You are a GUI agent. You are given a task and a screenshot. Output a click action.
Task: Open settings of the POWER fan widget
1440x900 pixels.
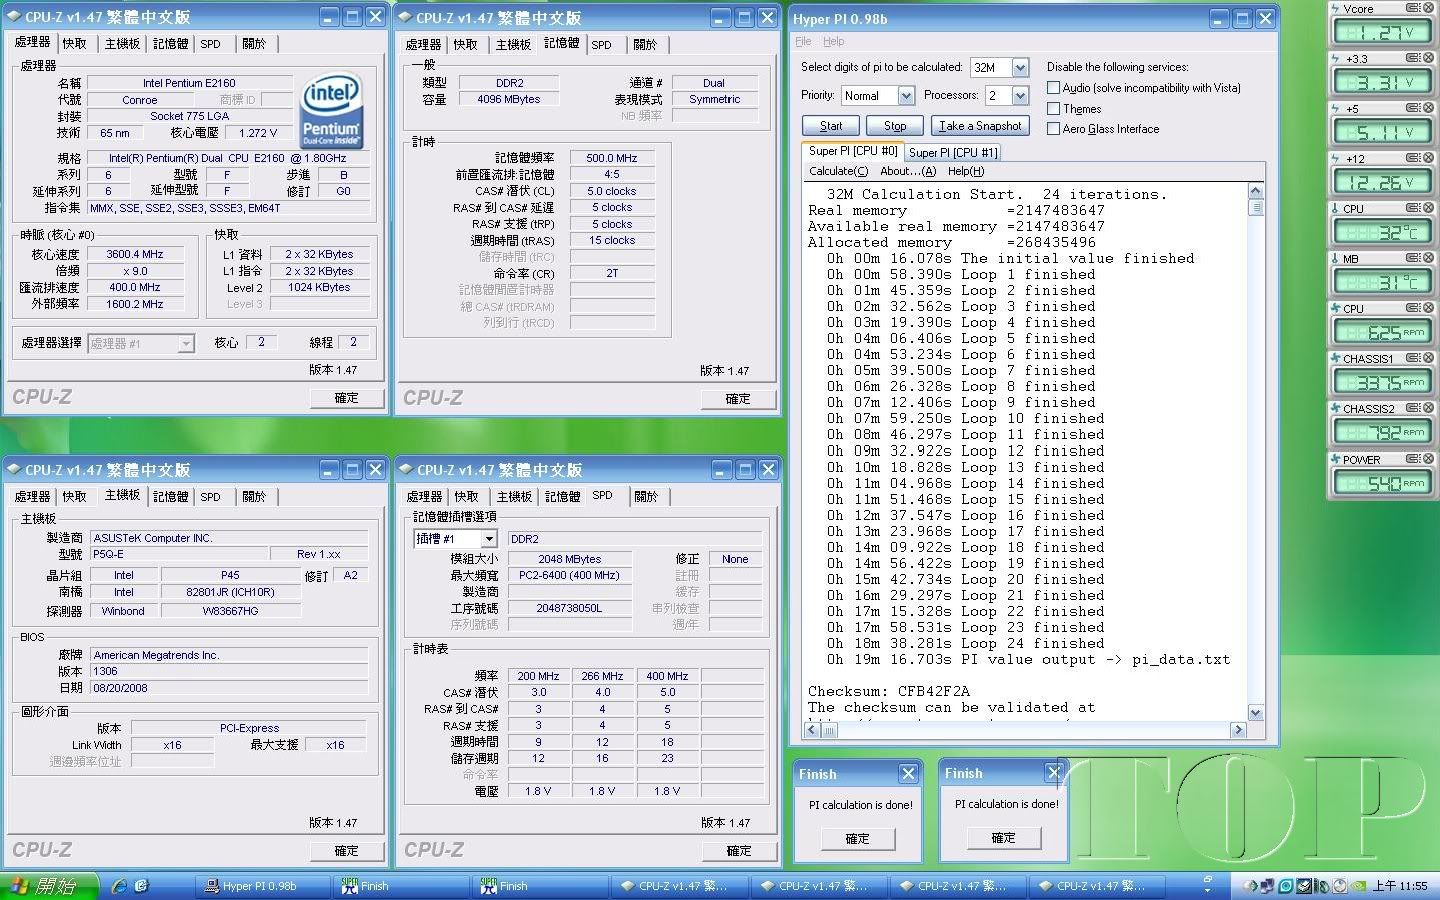1413,458
